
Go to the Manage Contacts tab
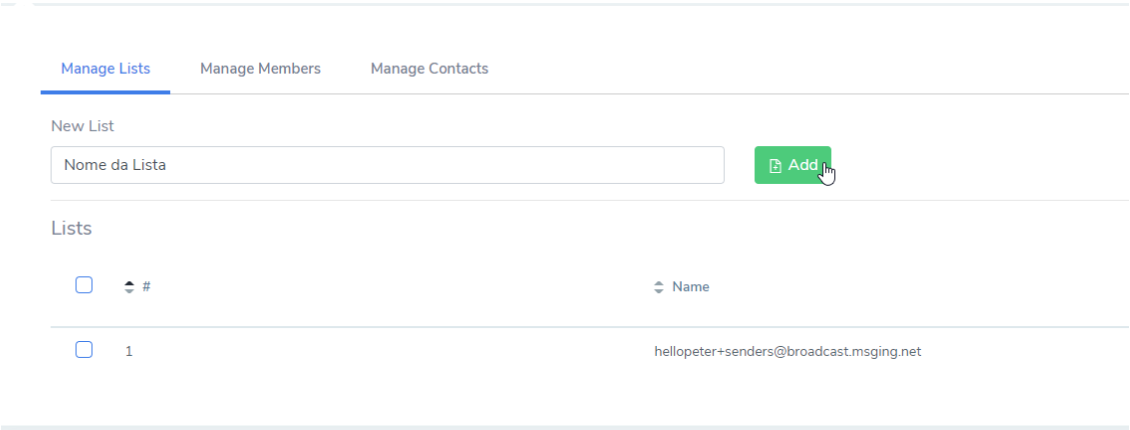click(x=430, y=68)
